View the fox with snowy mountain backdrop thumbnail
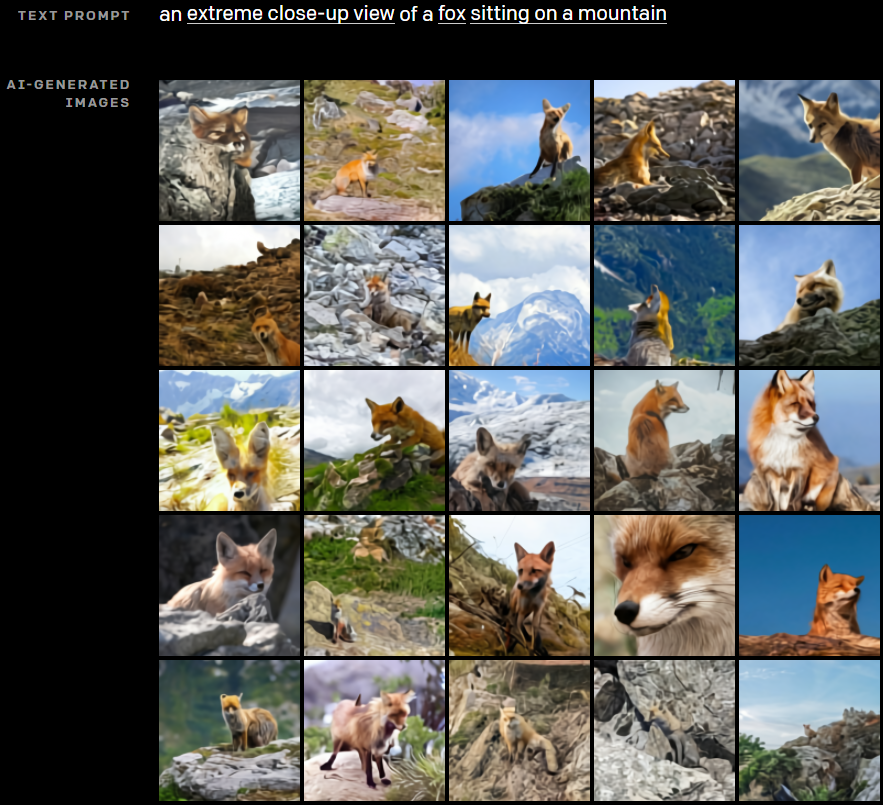This screenshot has height=805, width=883. click(x=519, y=295)
